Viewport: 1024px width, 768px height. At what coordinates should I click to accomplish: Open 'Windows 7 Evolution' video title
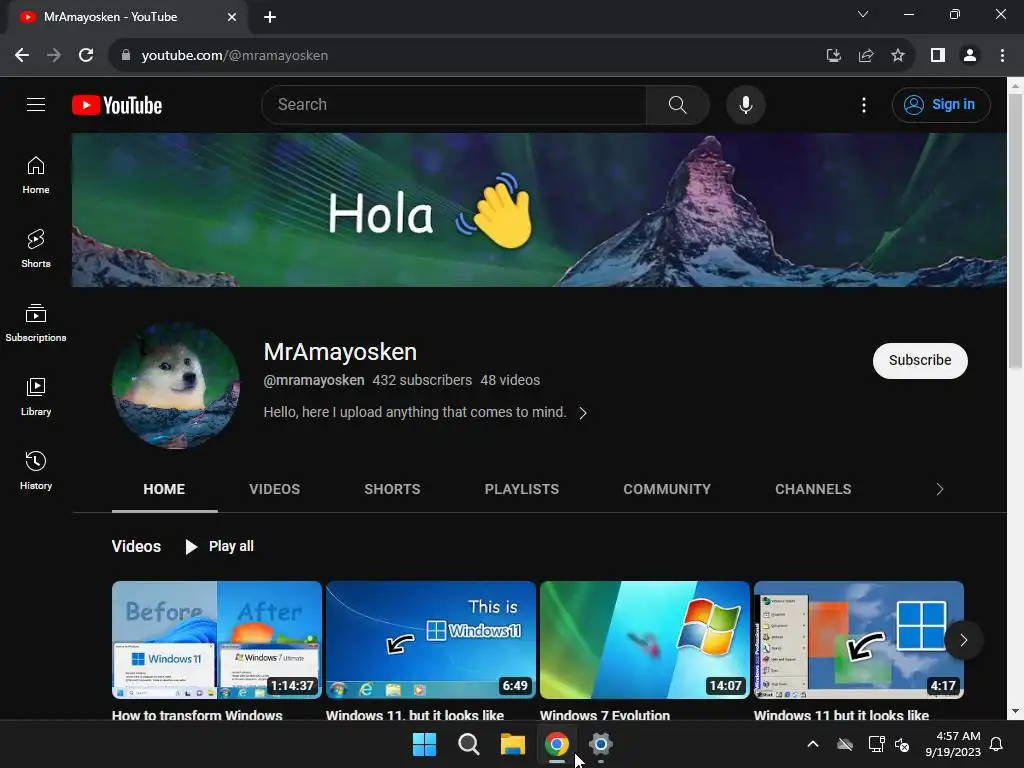click(x=605, y=714)
